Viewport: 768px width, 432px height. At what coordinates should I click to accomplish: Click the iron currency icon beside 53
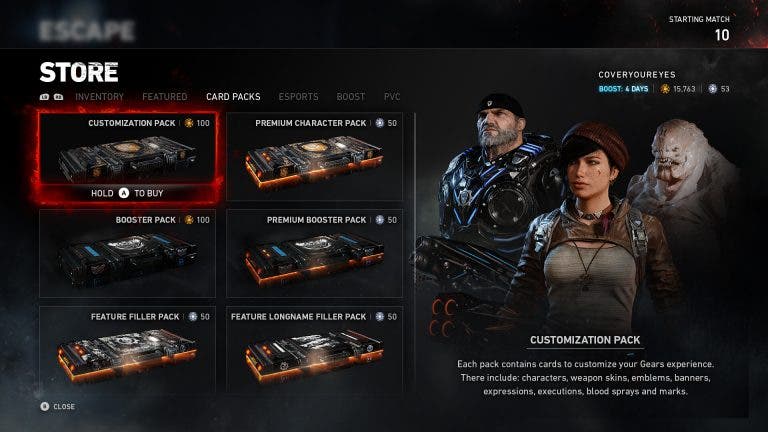tap(713, 89)
